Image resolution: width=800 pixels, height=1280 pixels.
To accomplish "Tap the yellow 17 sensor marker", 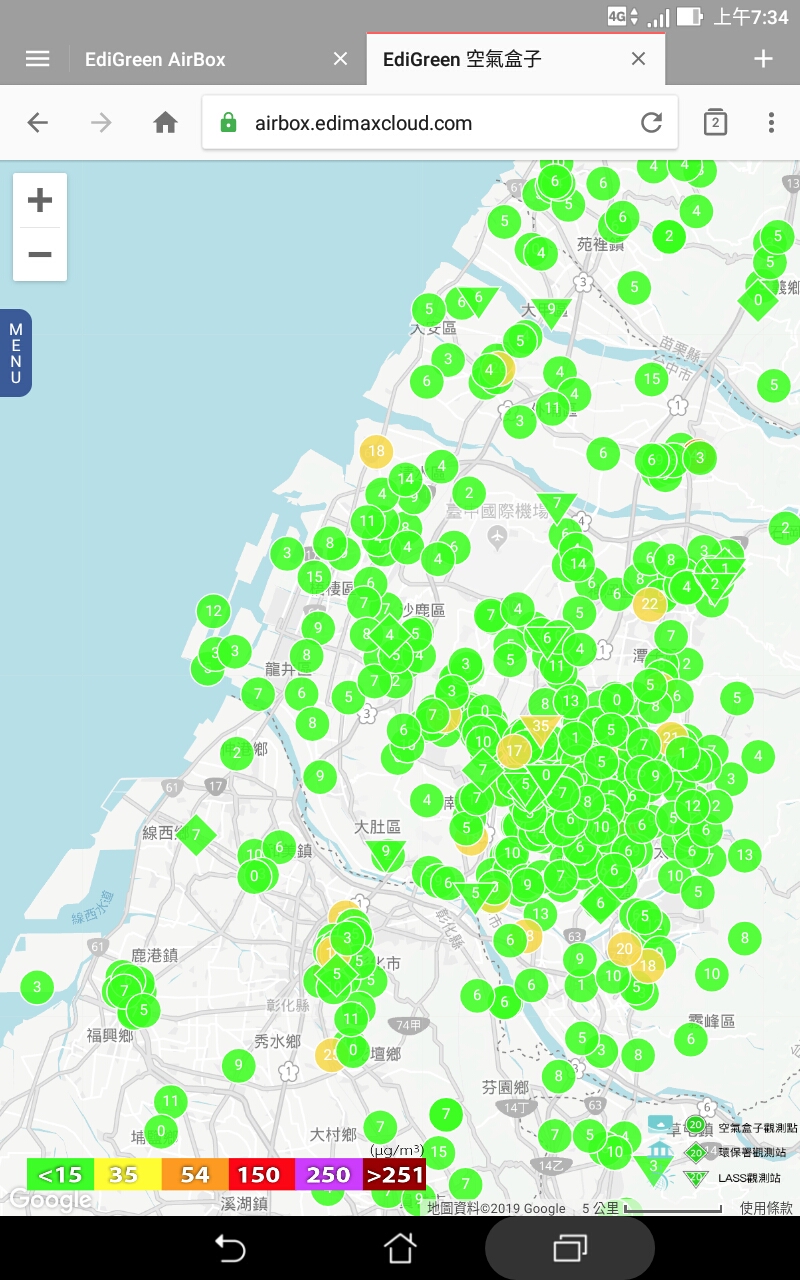I will point(515,750).
